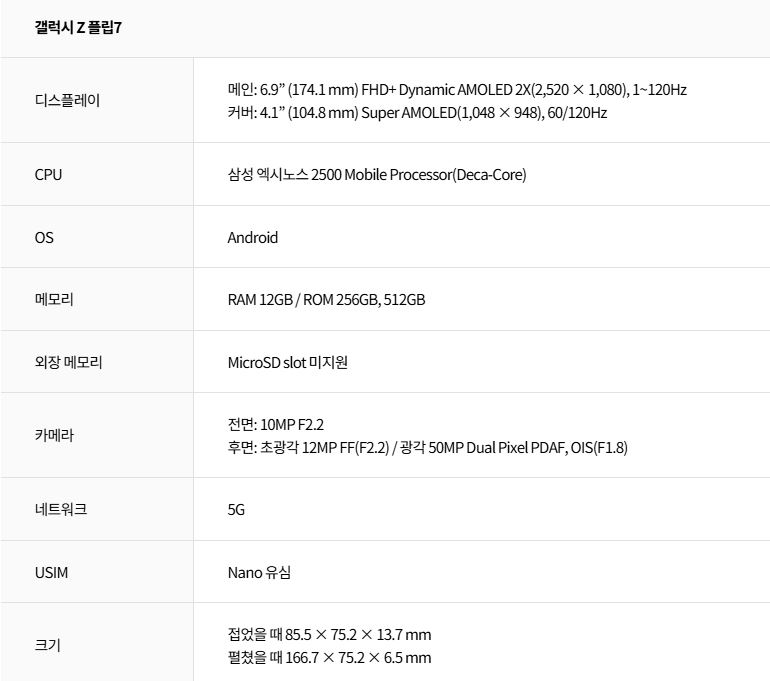The width and height of the screenshot is (770, 681).
Task: Click the Nano 유심 value text
Action: (x=259, y=572)
